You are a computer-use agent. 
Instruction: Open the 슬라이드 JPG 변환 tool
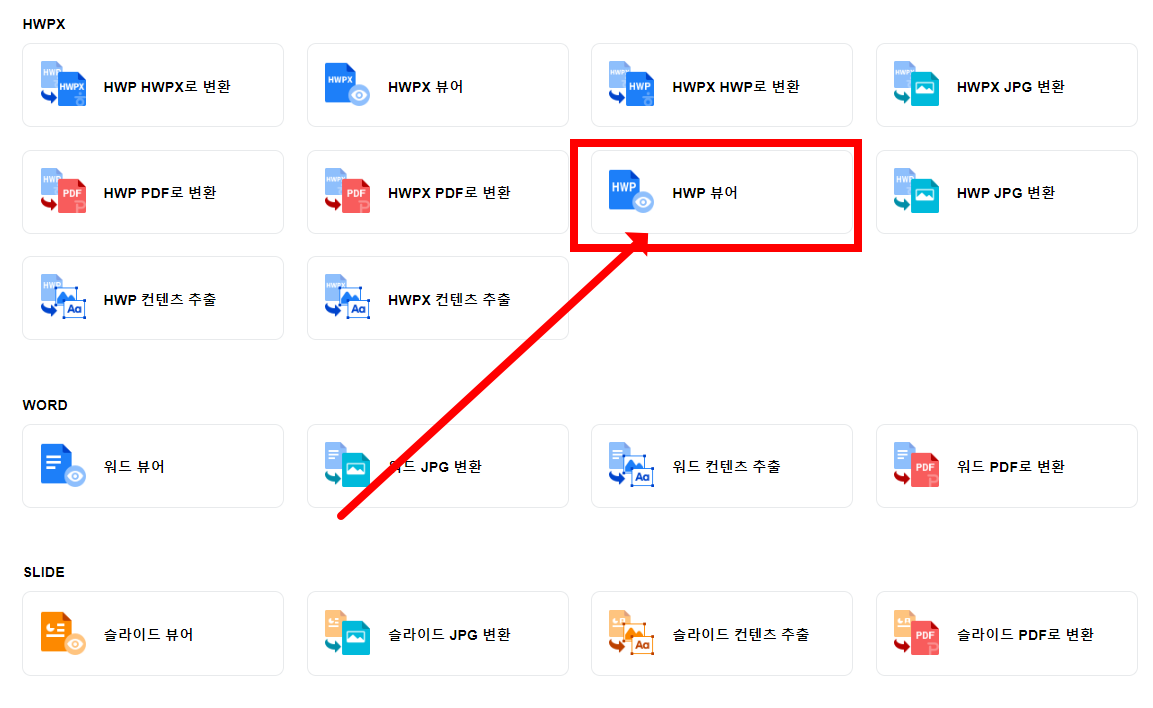pos(437,632)
